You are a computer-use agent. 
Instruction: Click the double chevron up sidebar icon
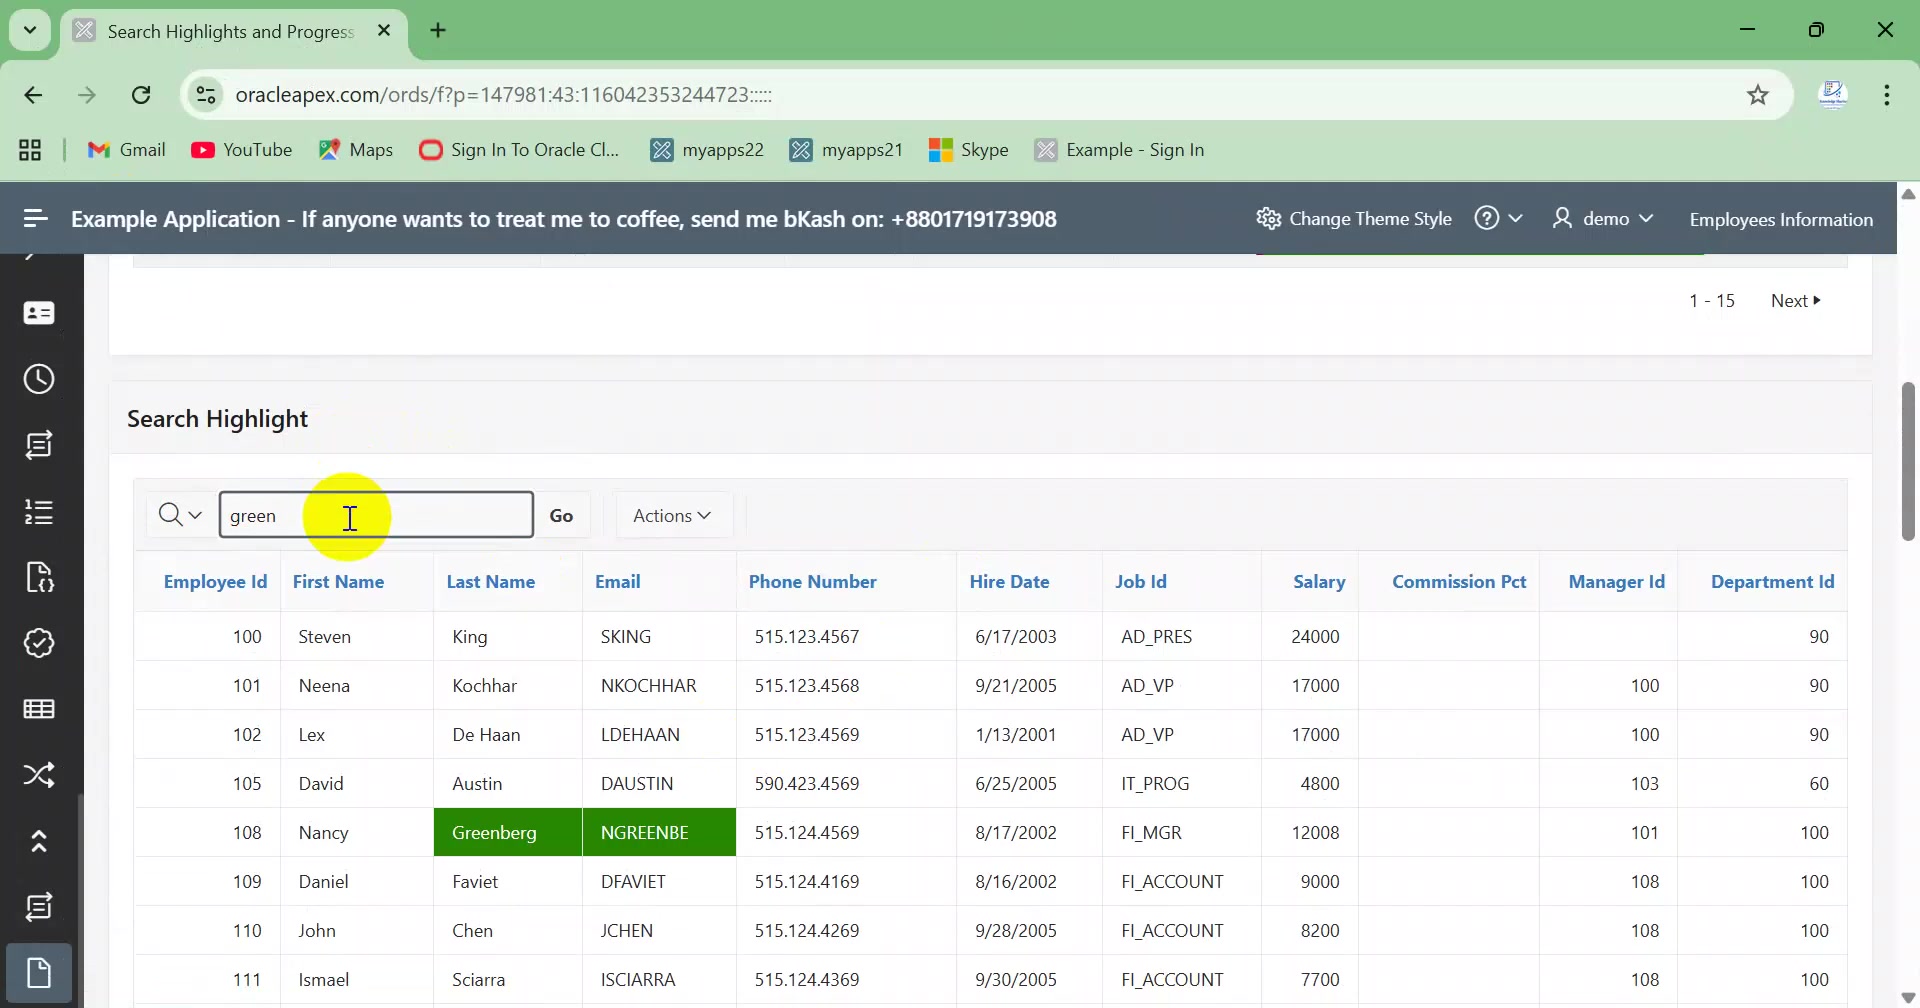pos(39,842)
